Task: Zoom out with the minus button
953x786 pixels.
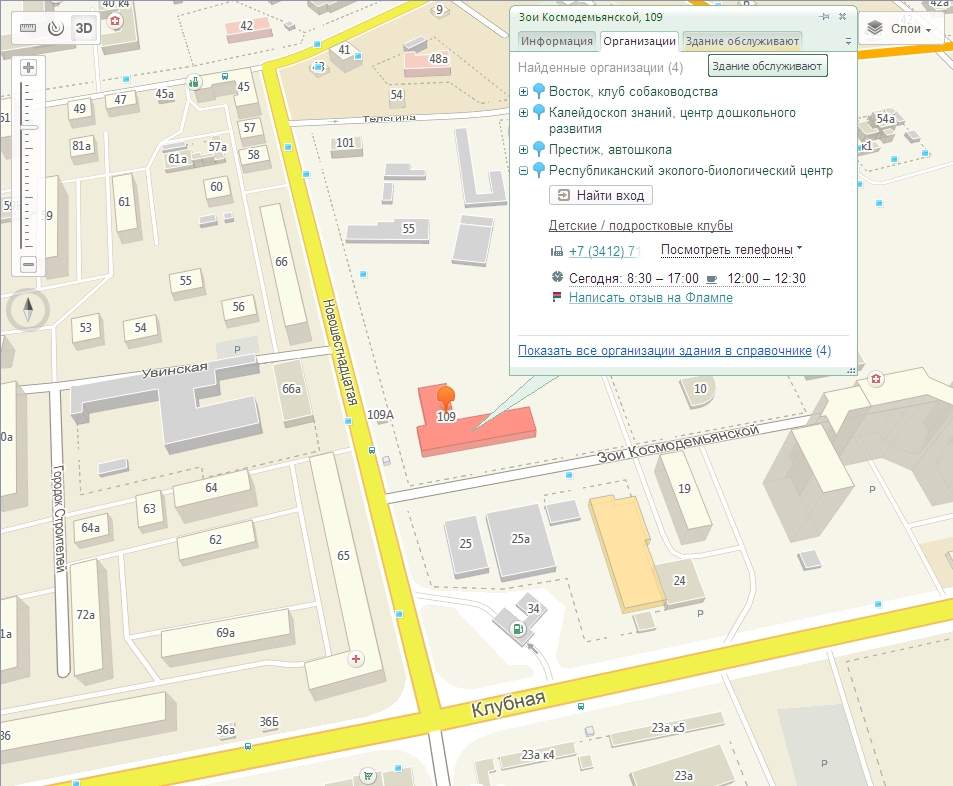Action: tap(28, 265)
